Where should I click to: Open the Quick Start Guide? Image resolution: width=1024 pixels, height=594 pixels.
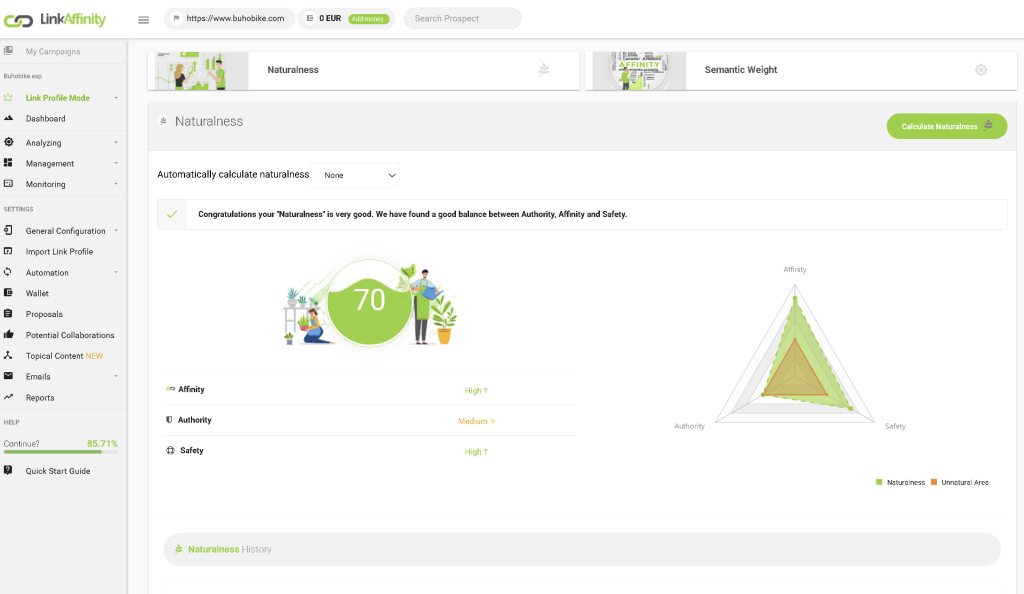coord(58,471)
